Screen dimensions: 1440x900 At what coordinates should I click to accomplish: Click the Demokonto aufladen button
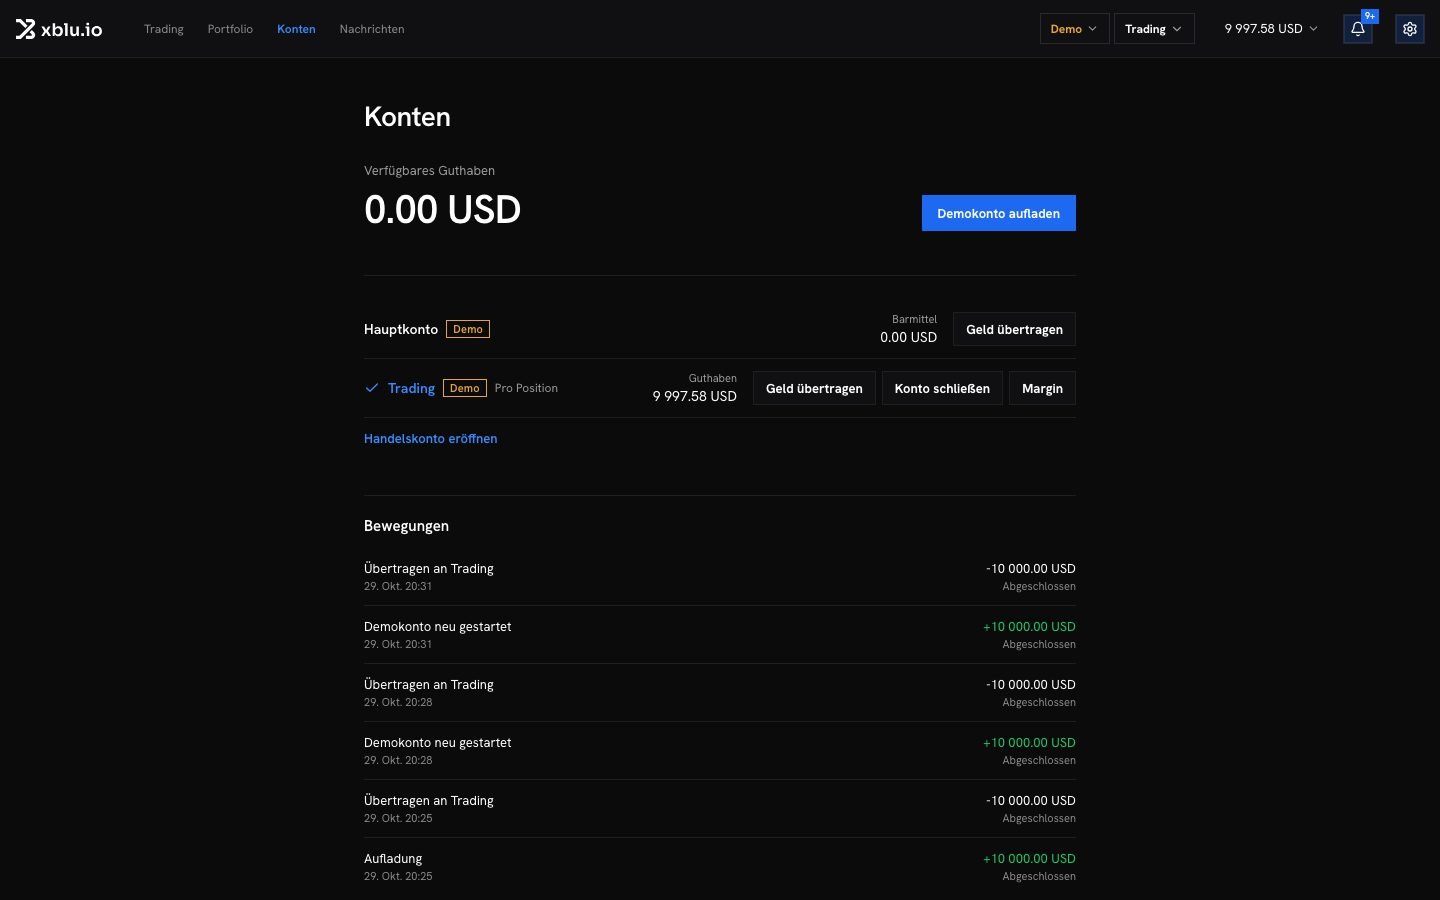[x=998, y=213]
